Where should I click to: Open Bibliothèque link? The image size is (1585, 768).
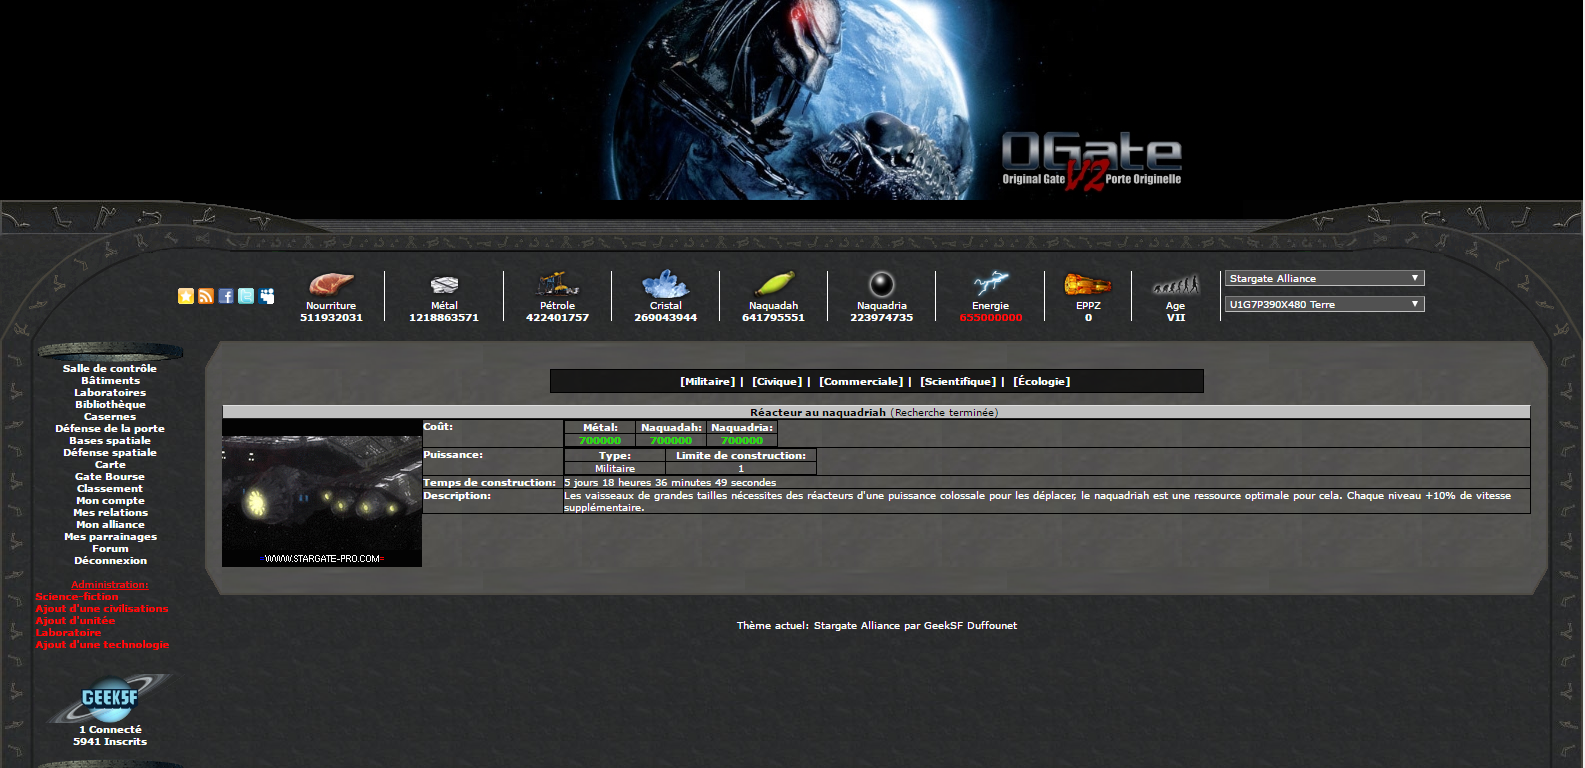[110, 405]
